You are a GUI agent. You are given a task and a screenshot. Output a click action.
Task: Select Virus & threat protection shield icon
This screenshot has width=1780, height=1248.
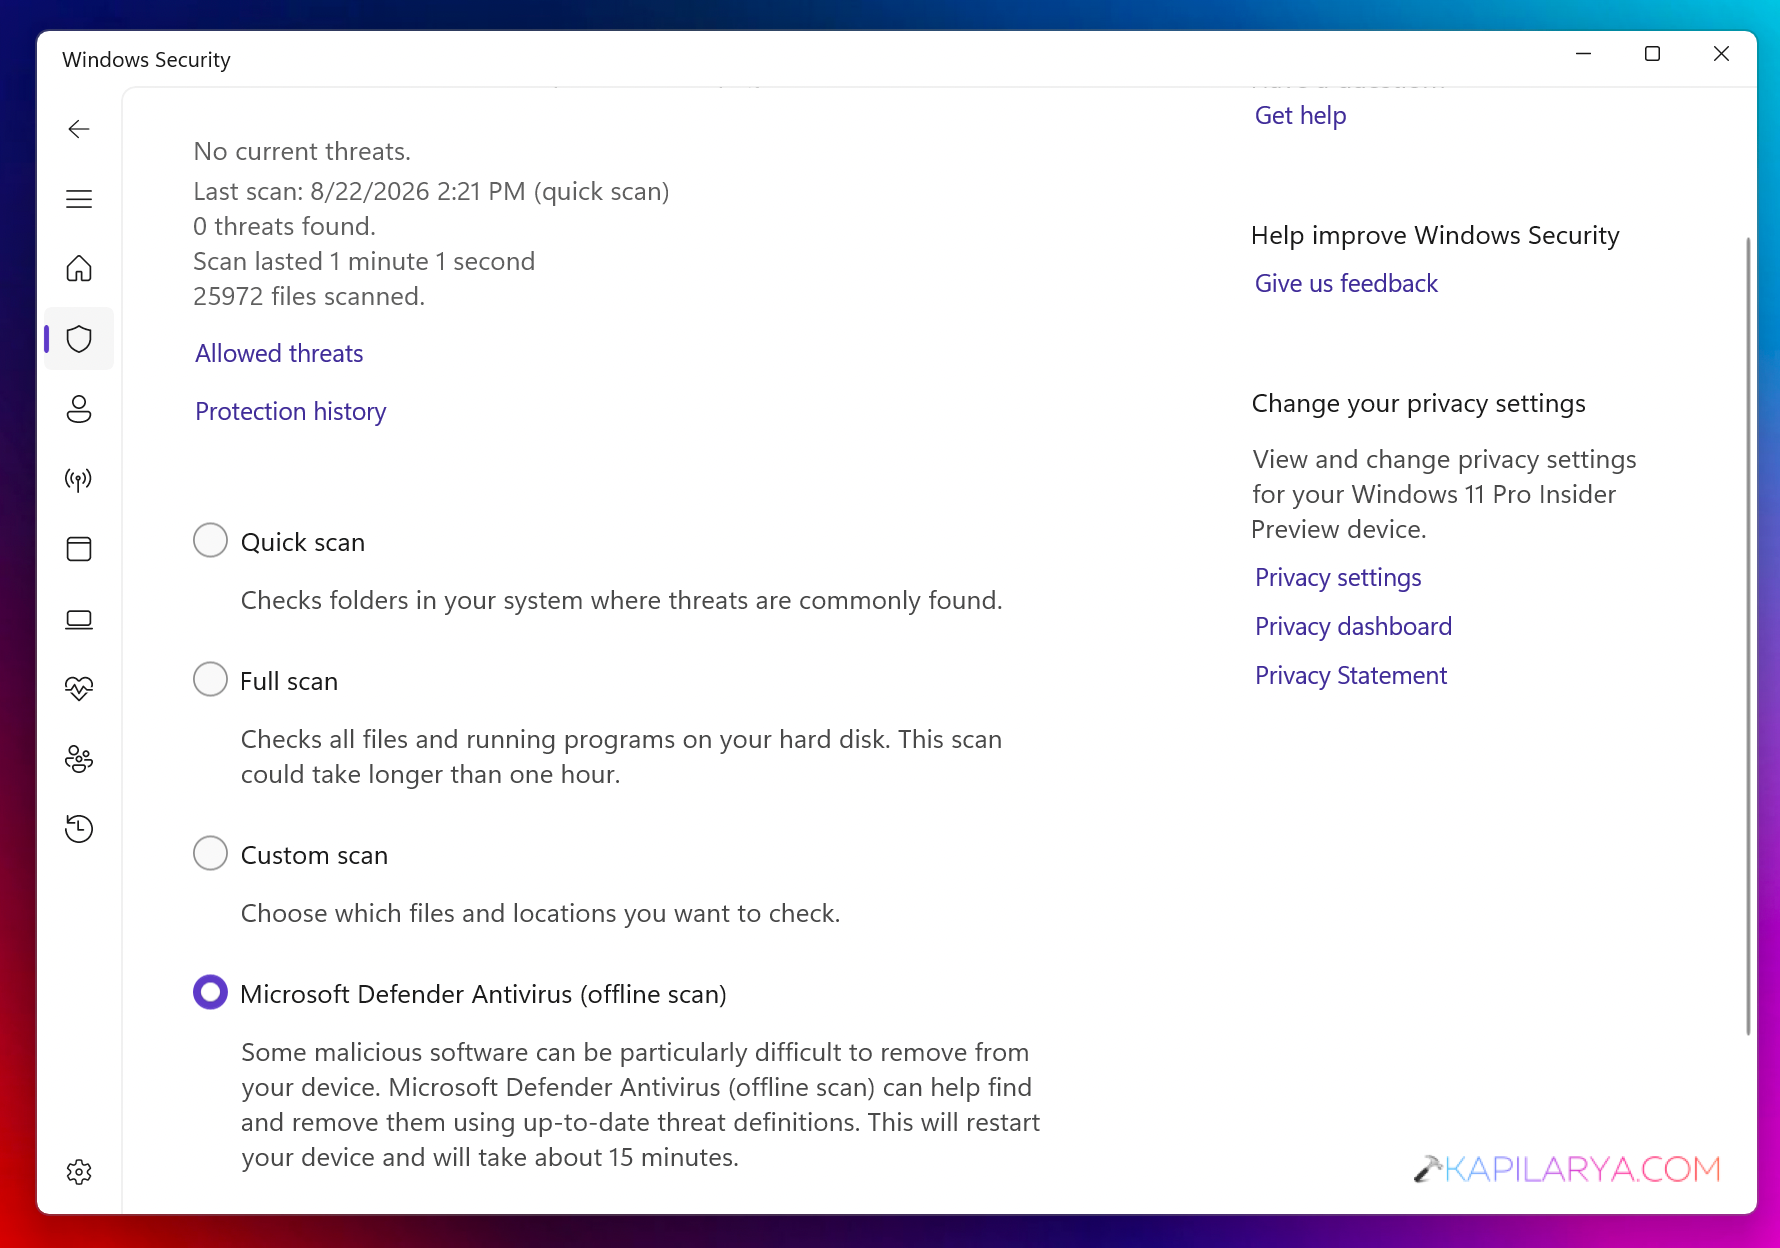79,339
